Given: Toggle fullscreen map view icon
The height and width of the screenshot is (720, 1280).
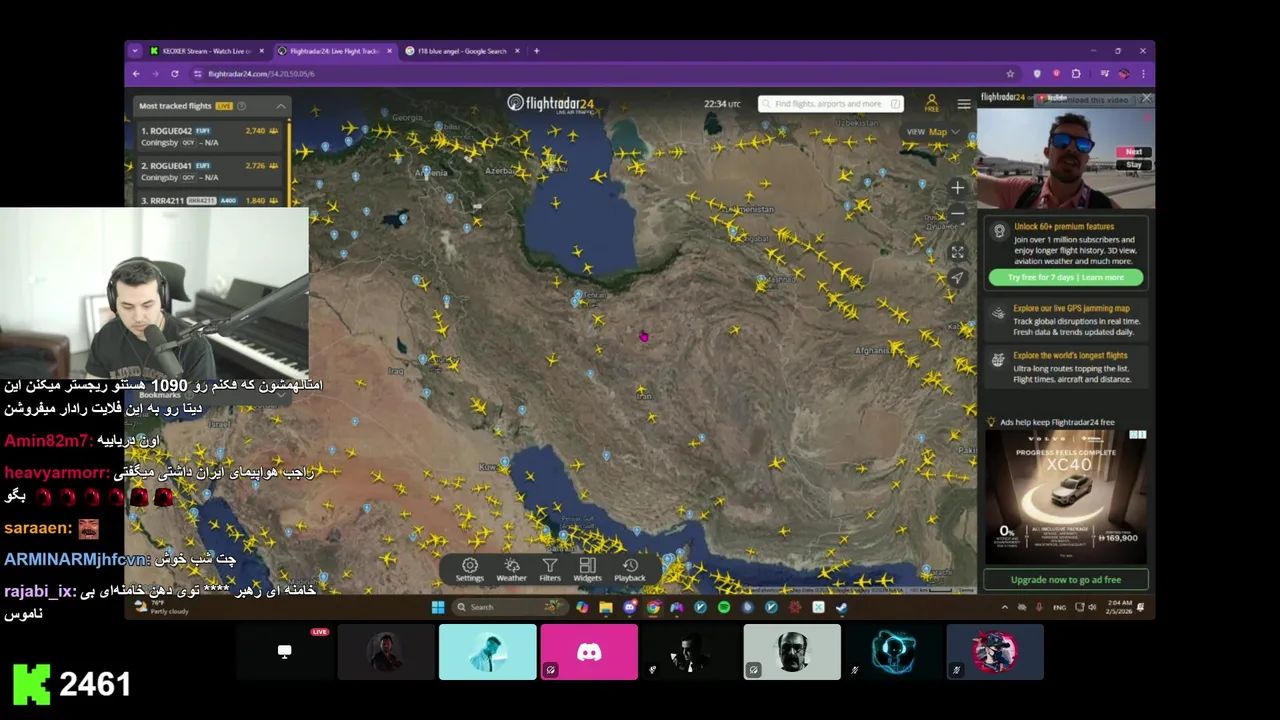Looking at the screenshot, I should (x=957, y=252).
